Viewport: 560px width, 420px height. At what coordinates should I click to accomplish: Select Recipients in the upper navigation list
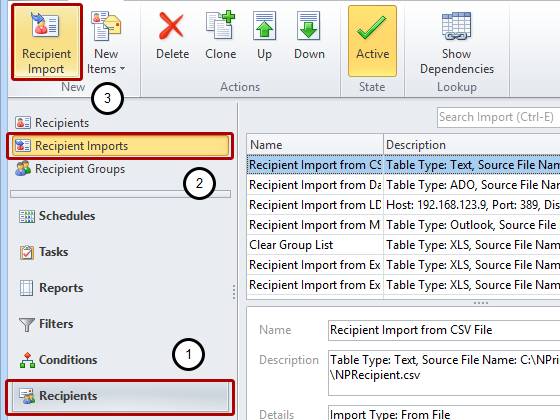pyautogui.click(x=52, y=123)
